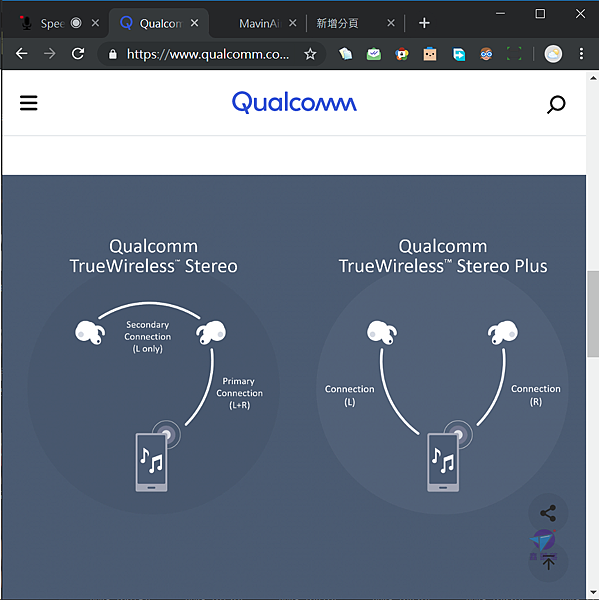Screen dimensions: 599x600
Task: Close the Spee tab
Action: tap(95, 23)
